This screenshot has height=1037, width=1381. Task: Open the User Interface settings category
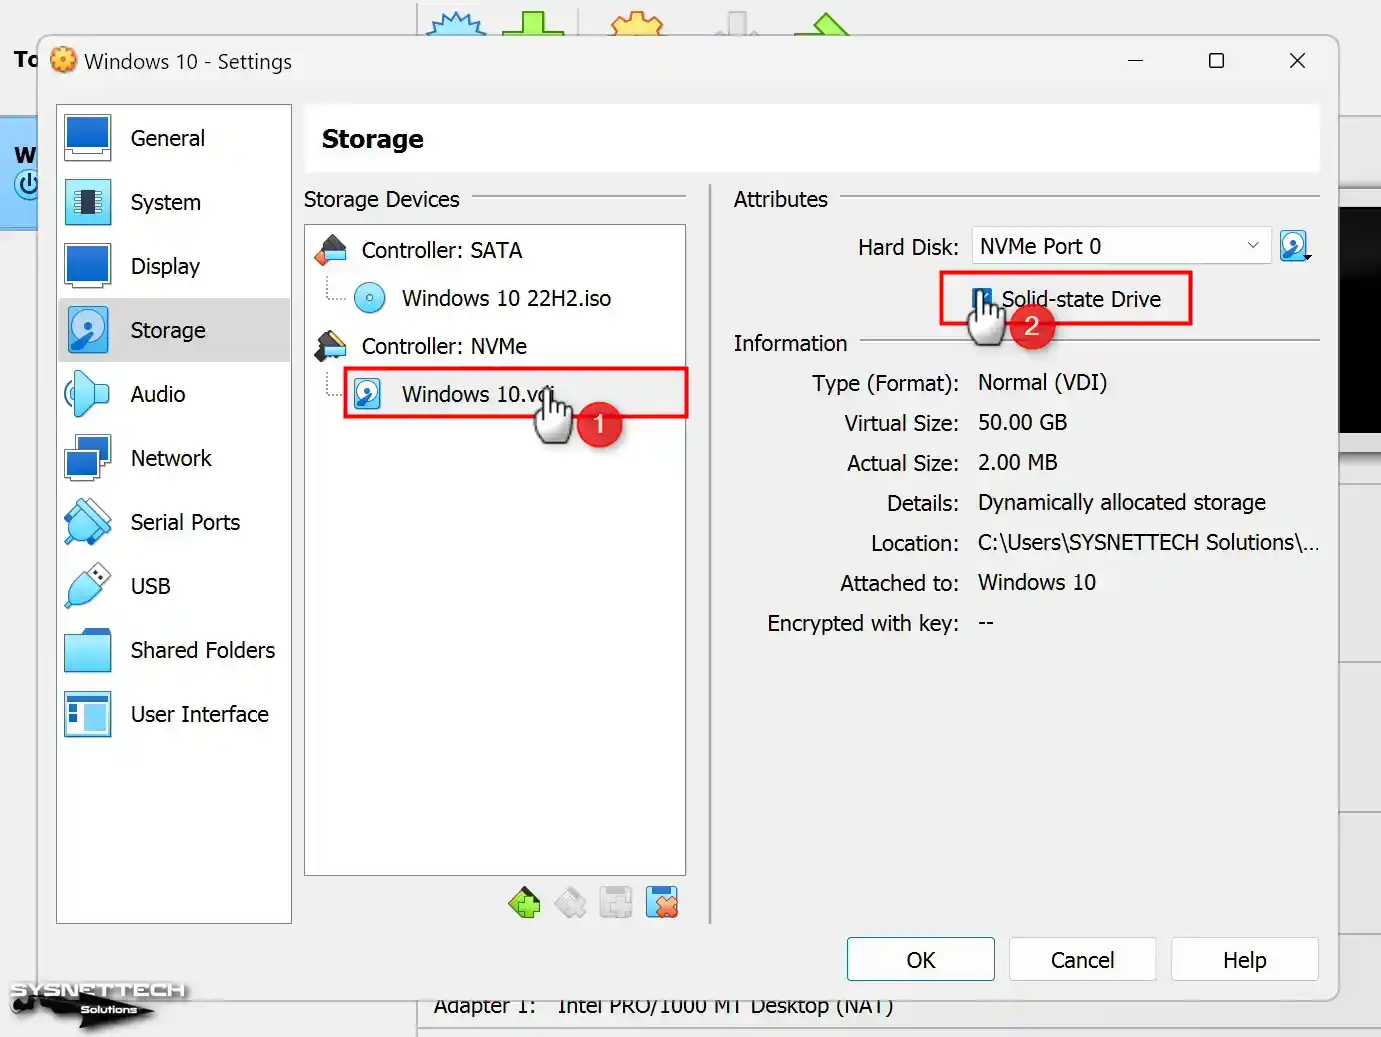pyautogui.click(x=174, y=714)
